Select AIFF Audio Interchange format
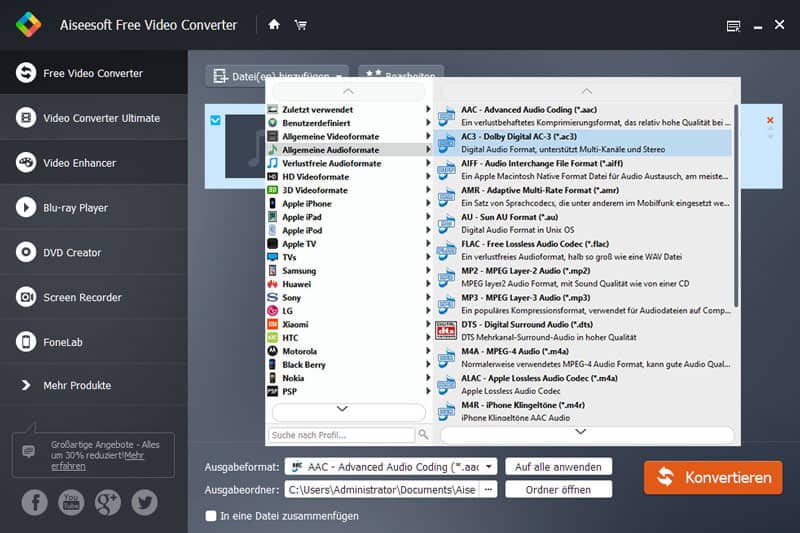This screenshot has width=800, height=533. coord(584,169)
